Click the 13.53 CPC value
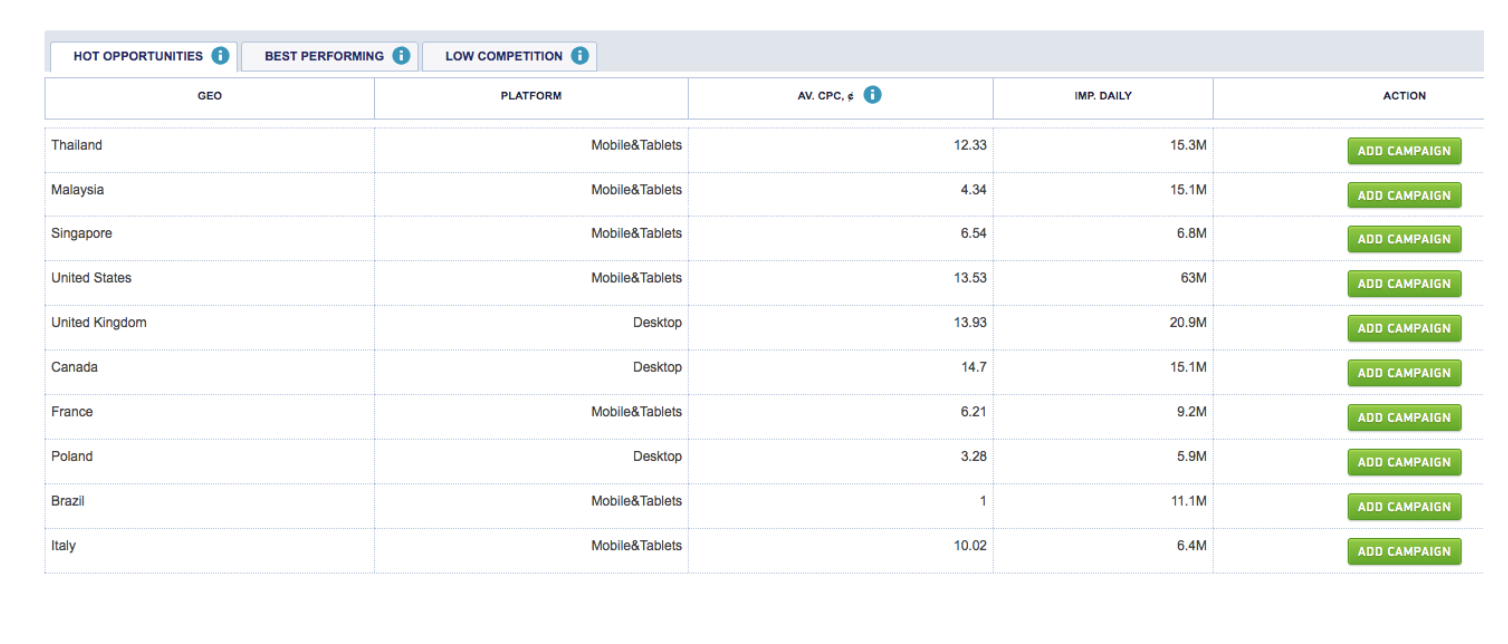 click(x=970, y=278)
